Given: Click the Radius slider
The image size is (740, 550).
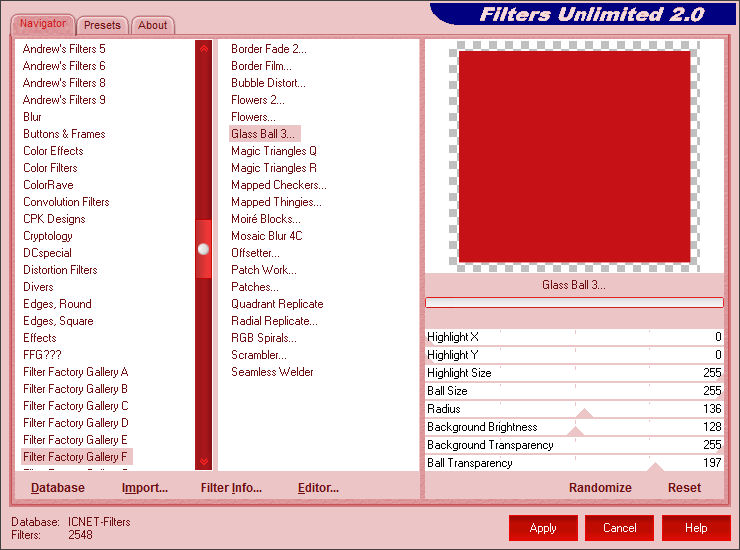Looking at the screenshot, I should (574, 409).
